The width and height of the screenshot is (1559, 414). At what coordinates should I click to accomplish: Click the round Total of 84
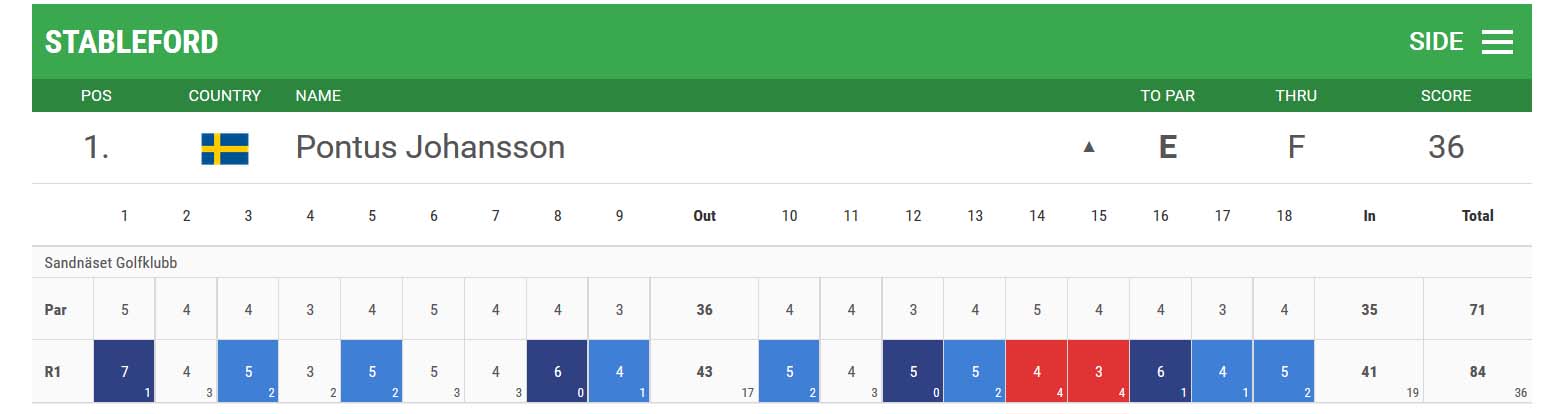1477,371
